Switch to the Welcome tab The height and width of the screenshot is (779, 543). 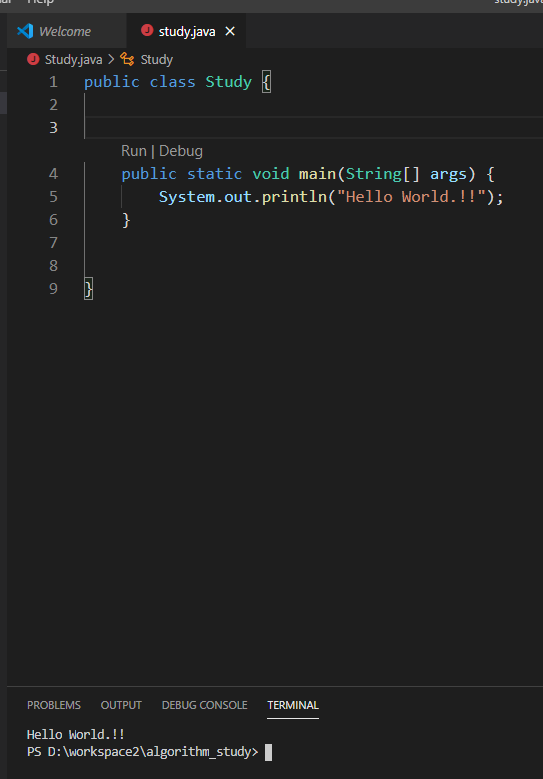coord(67,31)
